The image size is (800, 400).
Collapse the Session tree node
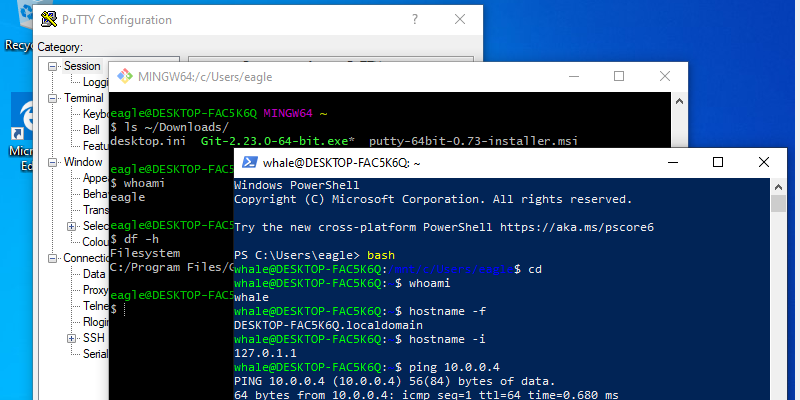(53, 66)
